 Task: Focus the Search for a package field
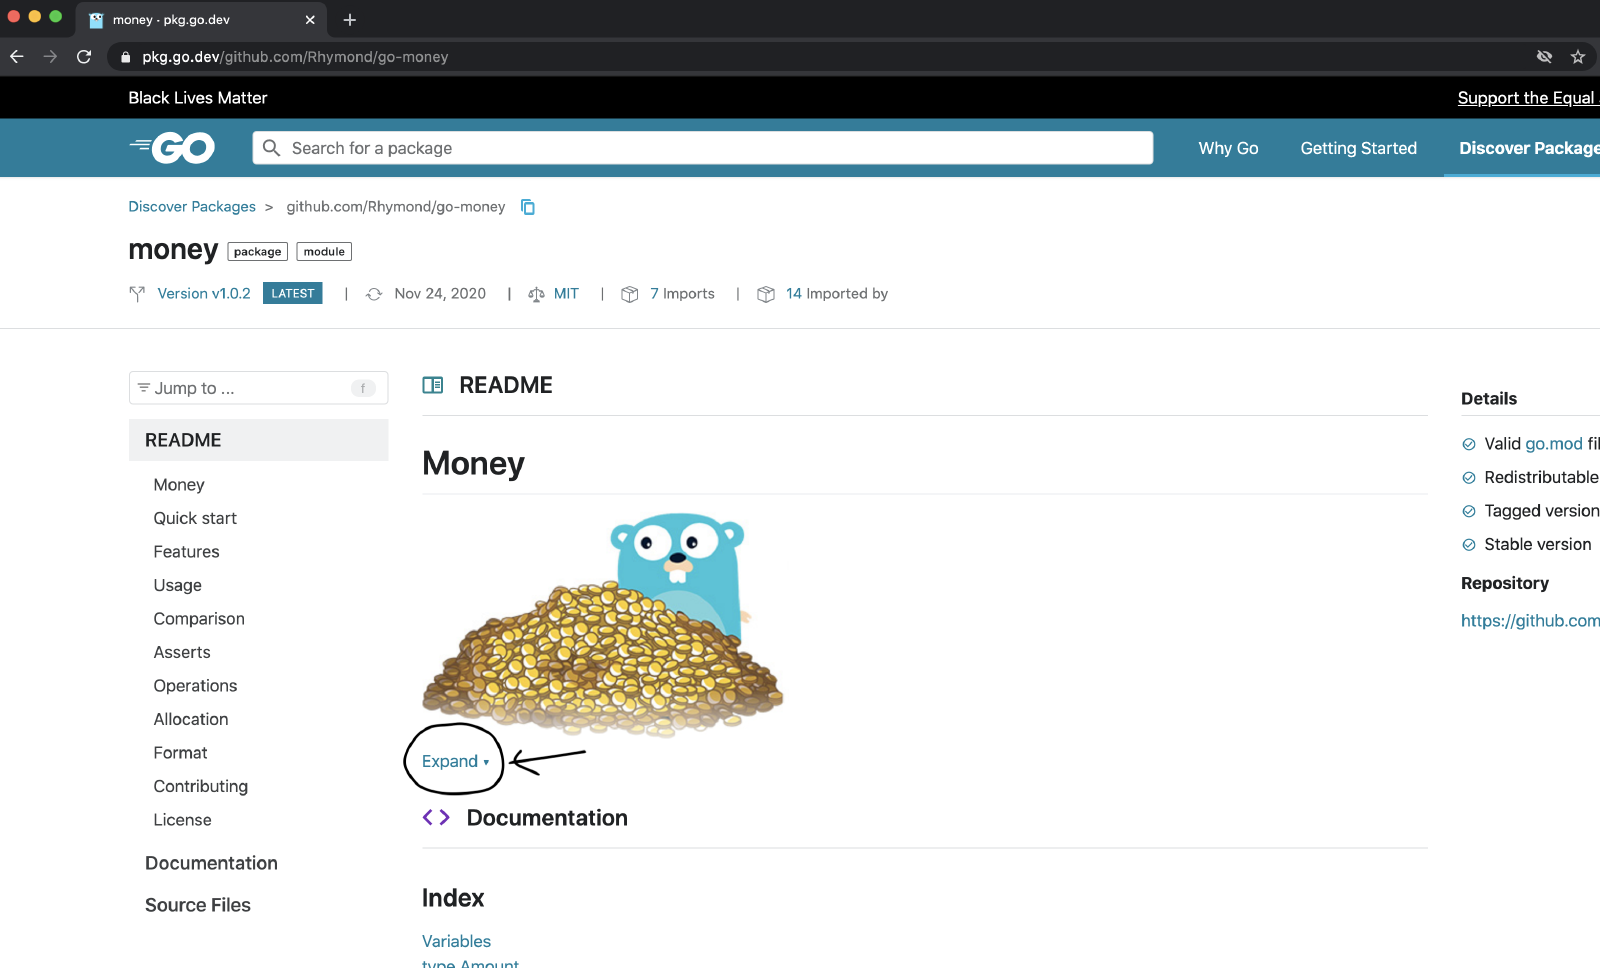pyautogui.click(x=702, y=148)
